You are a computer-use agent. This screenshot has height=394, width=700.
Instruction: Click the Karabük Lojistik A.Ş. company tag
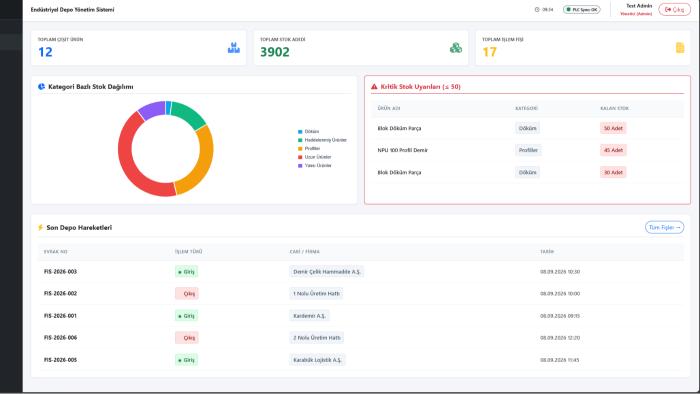[317, 360]
